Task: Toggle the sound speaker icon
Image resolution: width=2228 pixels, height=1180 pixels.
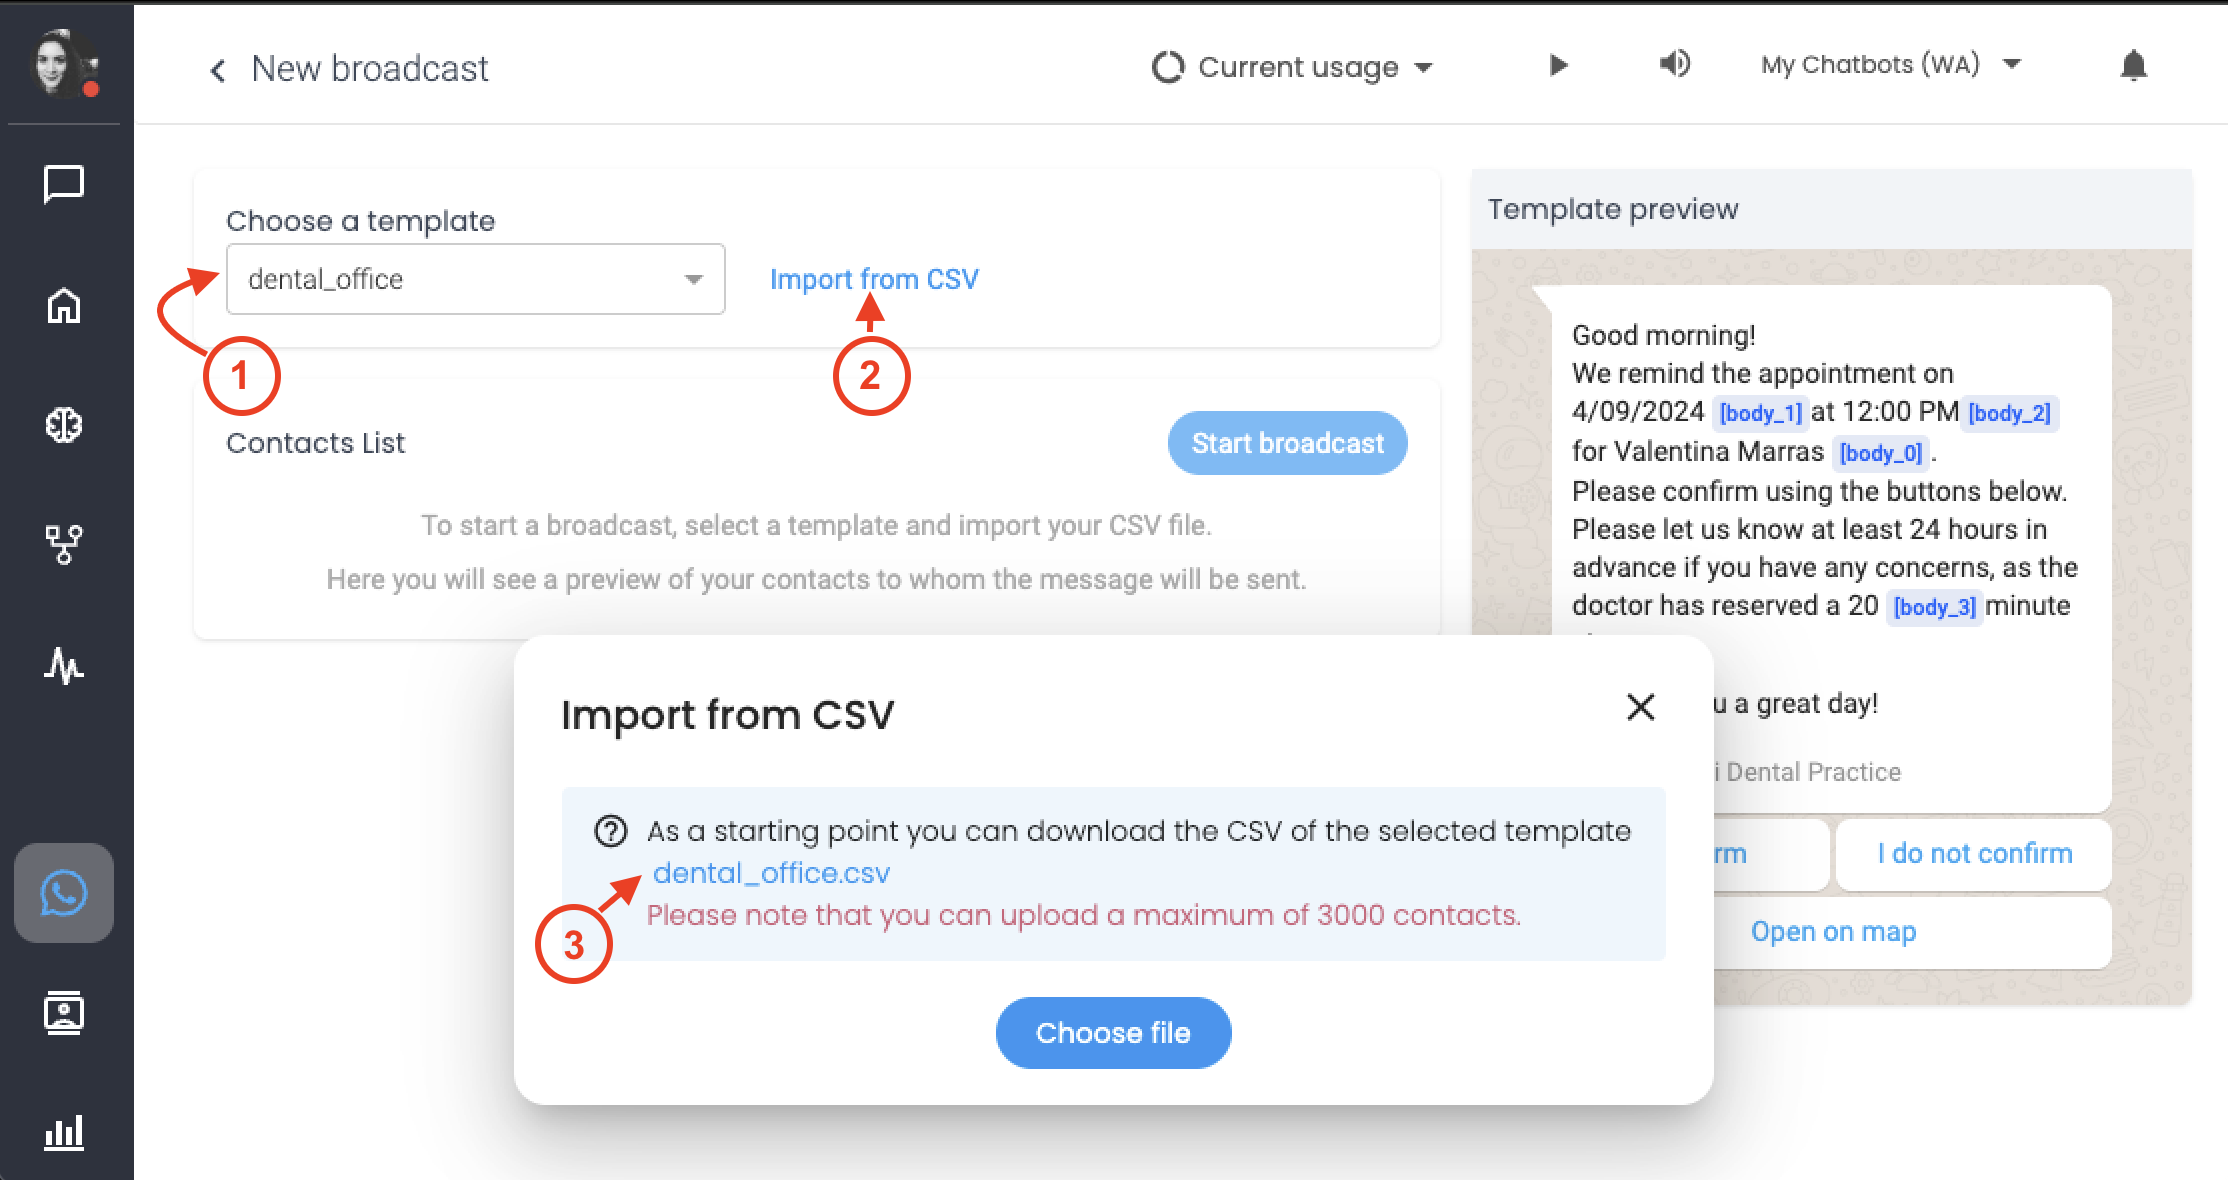Action: coord(1674,65)
